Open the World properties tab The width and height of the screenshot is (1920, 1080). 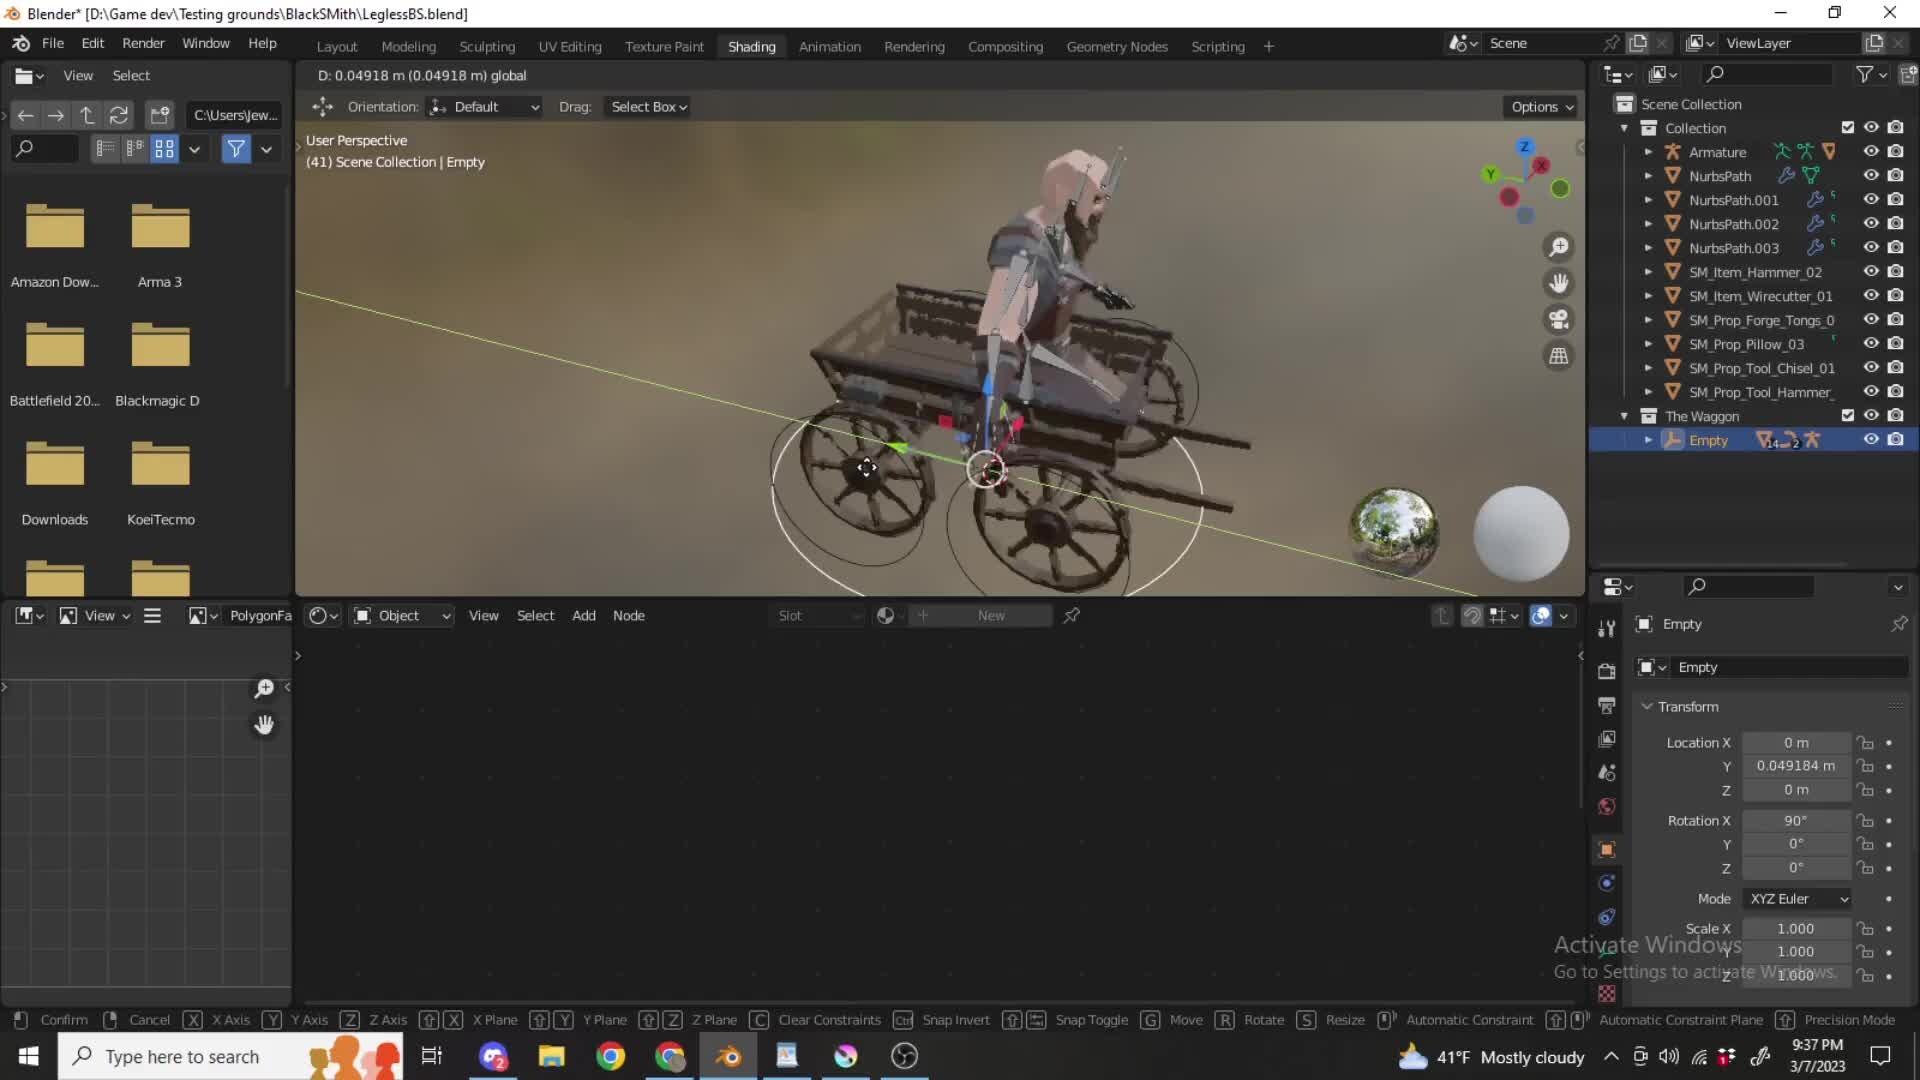1606,806
